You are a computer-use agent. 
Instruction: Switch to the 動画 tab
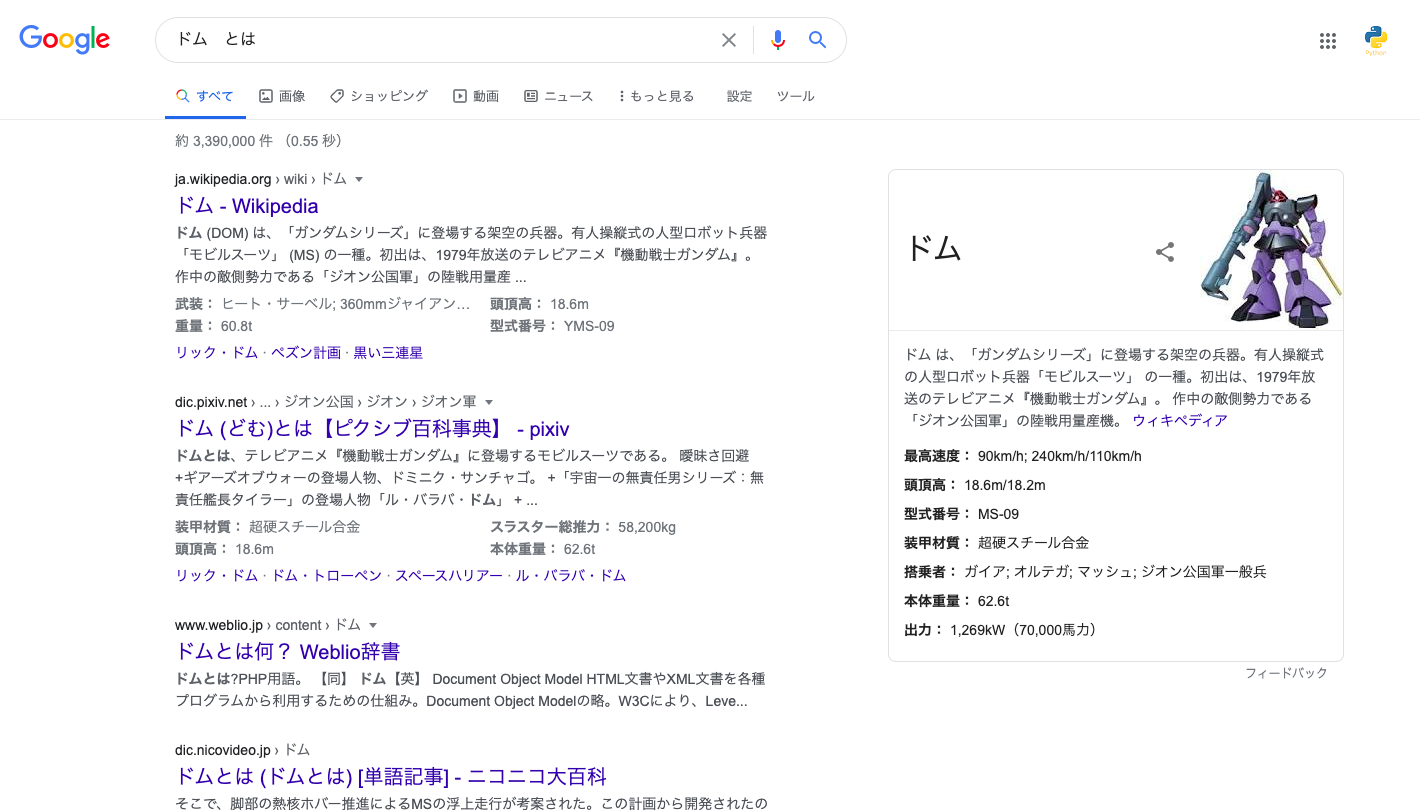(x=476, y=96)
